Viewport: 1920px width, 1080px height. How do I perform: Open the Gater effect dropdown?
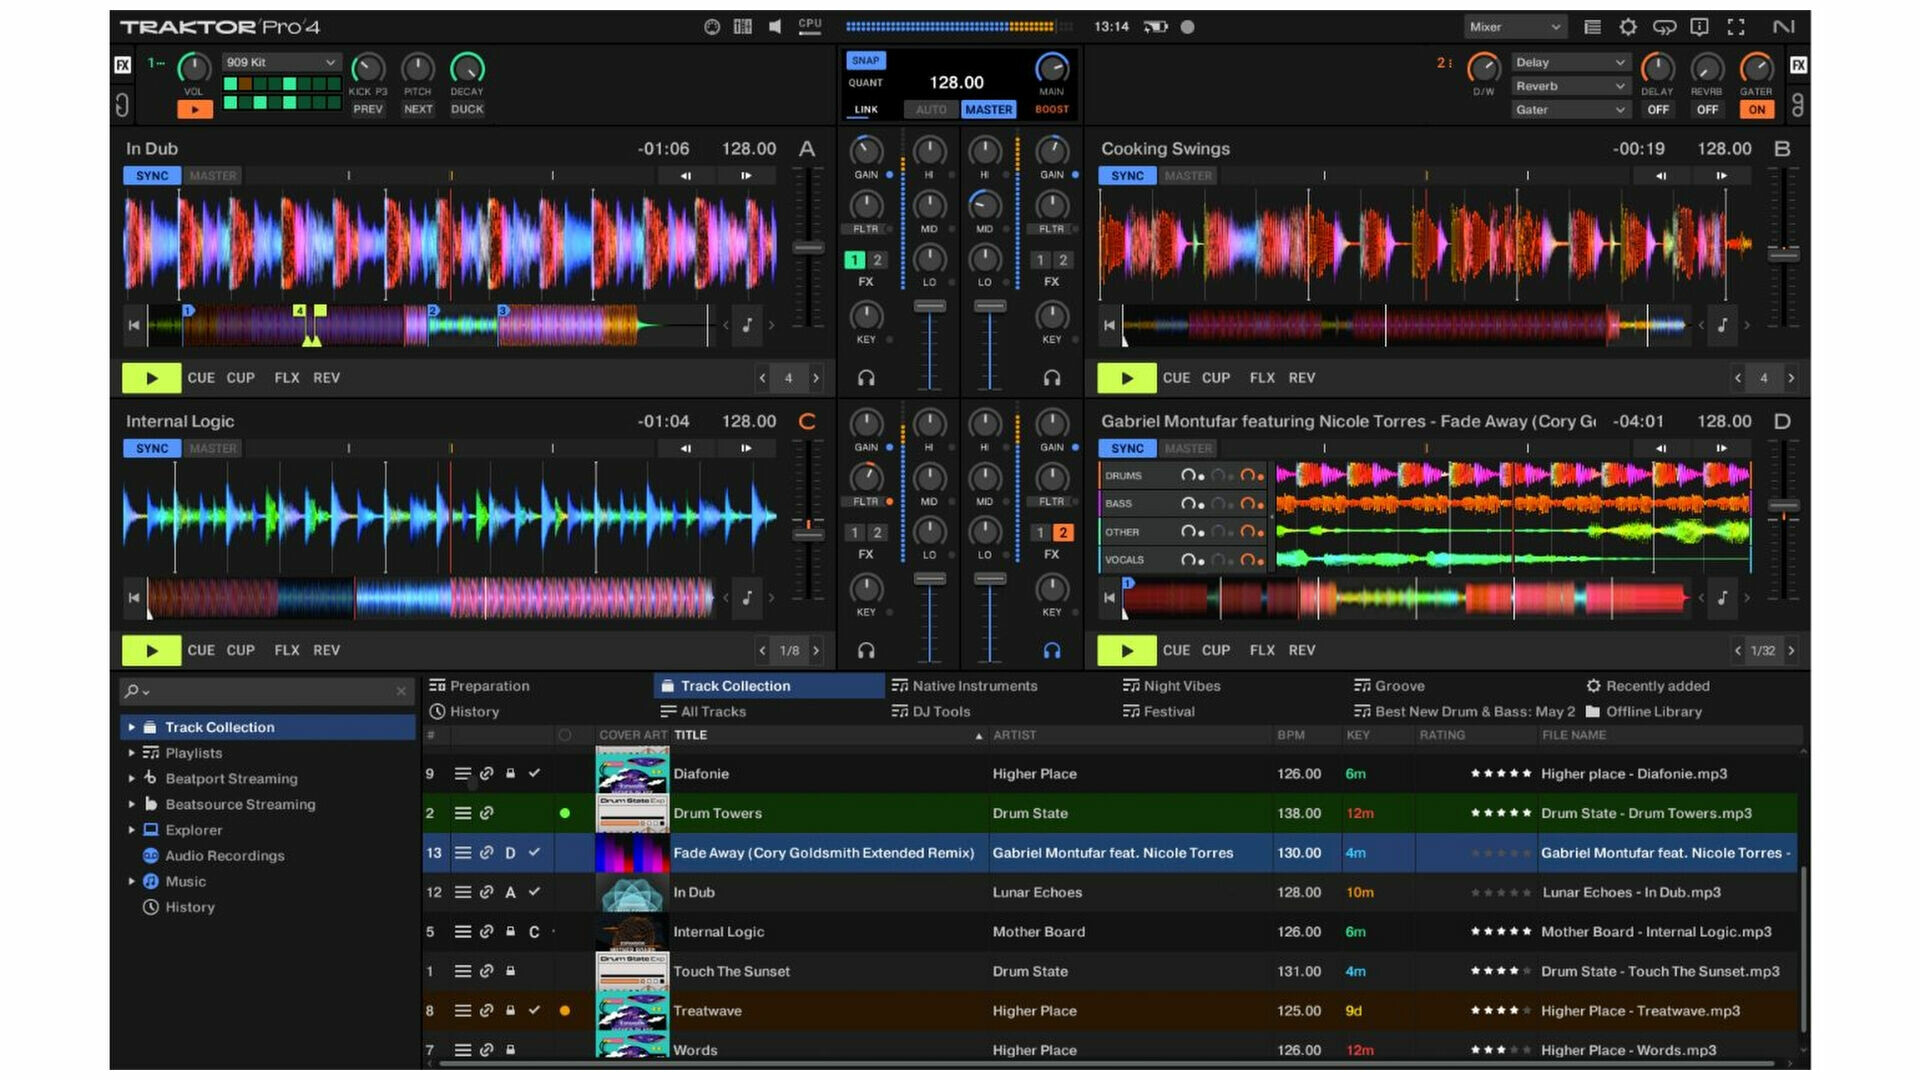point(1571,110)
